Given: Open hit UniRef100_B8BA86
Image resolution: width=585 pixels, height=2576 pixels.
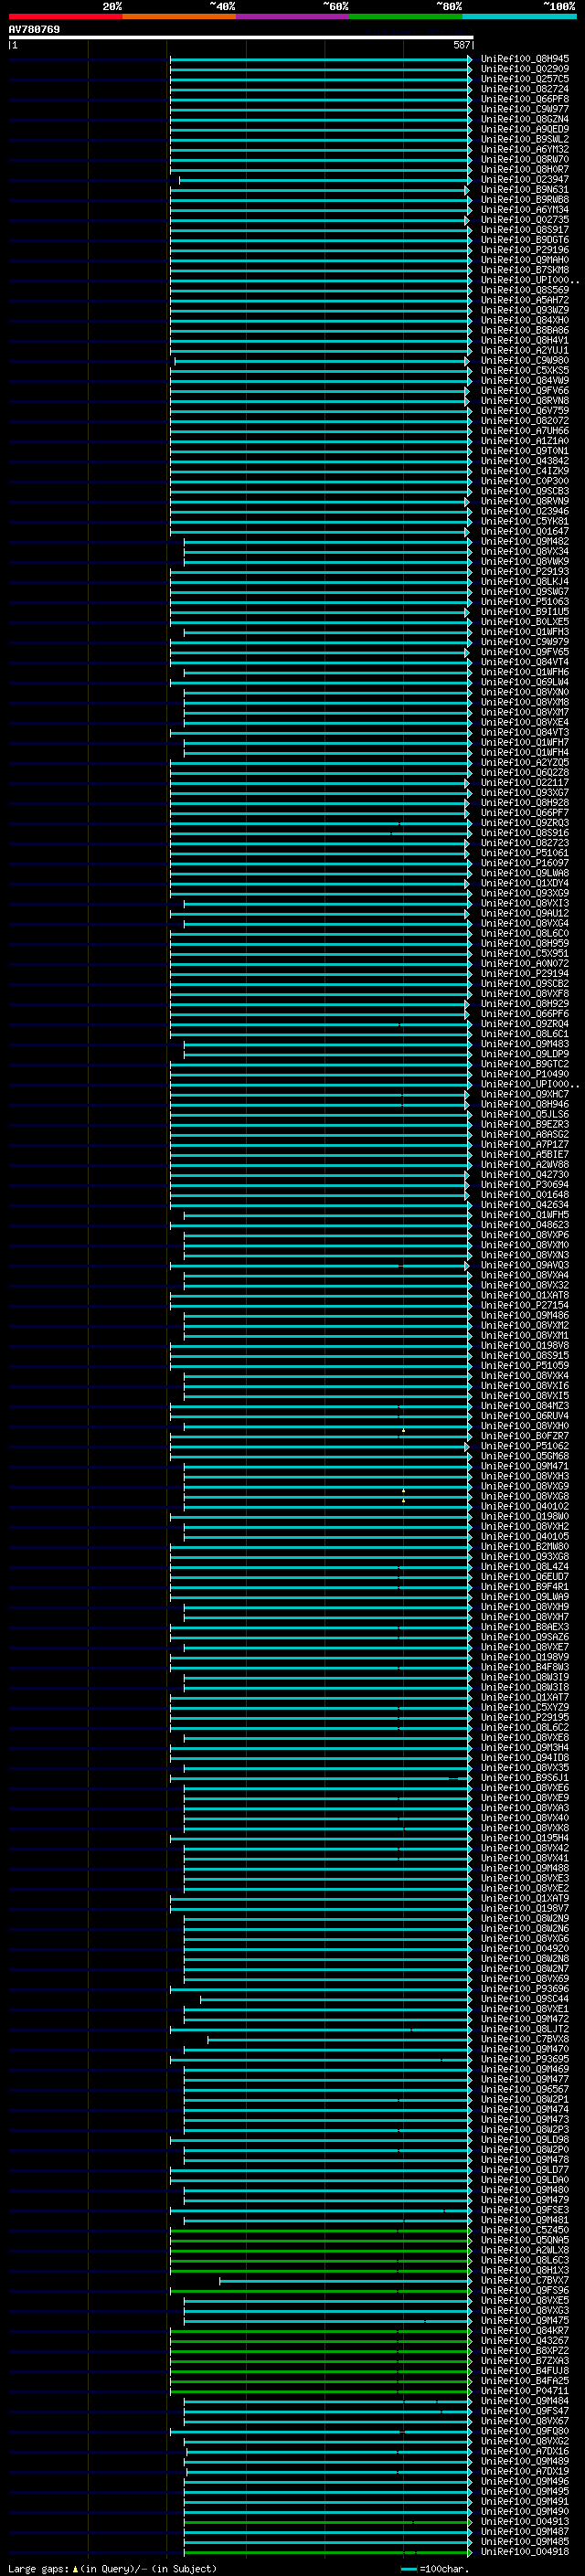Looking at the screenshot, I should click(x=524, y=330).
